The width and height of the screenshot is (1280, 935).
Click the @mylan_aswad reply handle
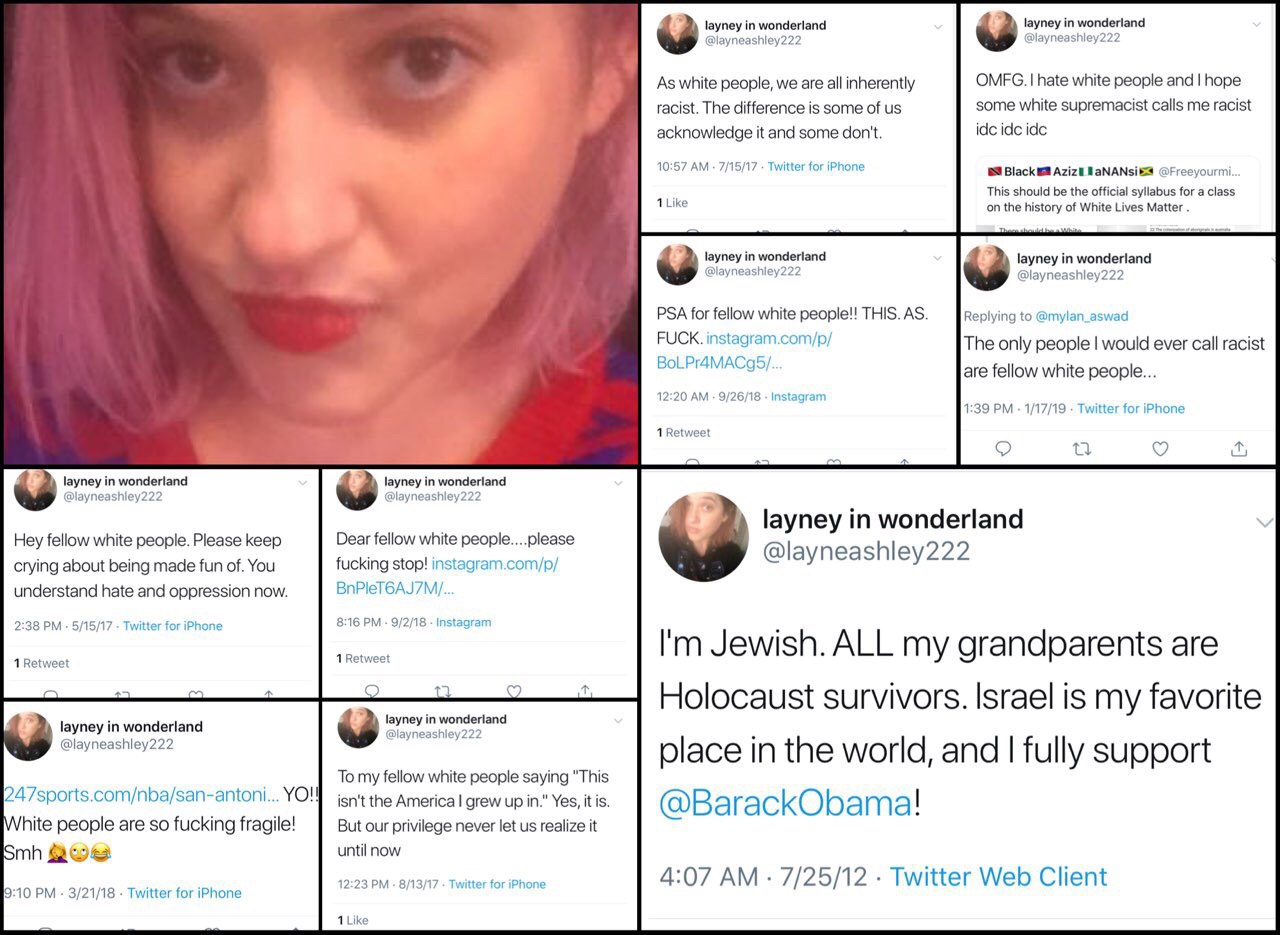(x=1082, y=316)
